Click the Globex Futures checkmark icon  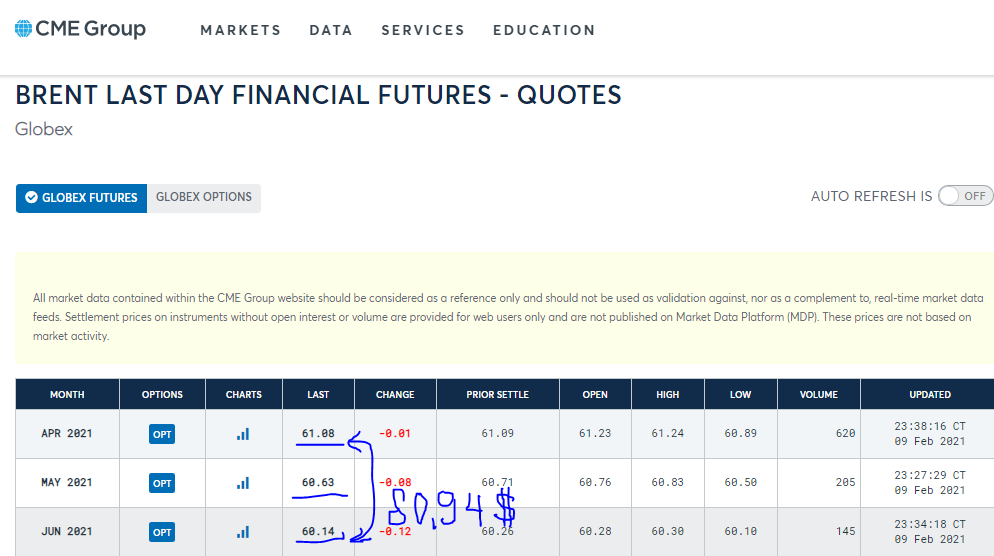(x=31, y=198)
